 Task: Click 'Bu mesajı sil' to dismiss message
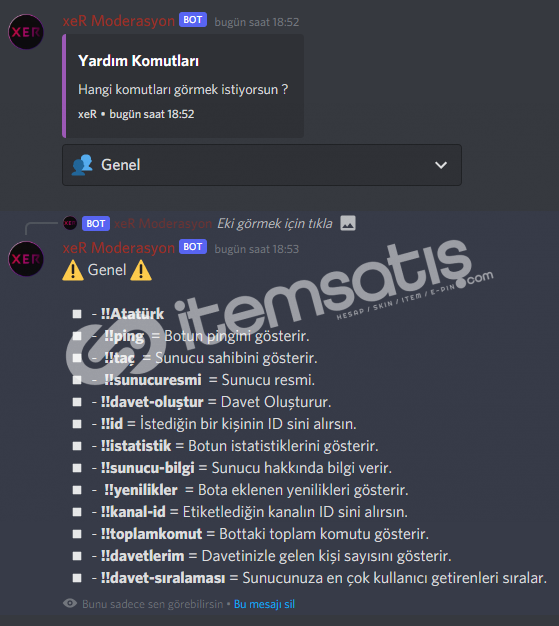point(264,604)
